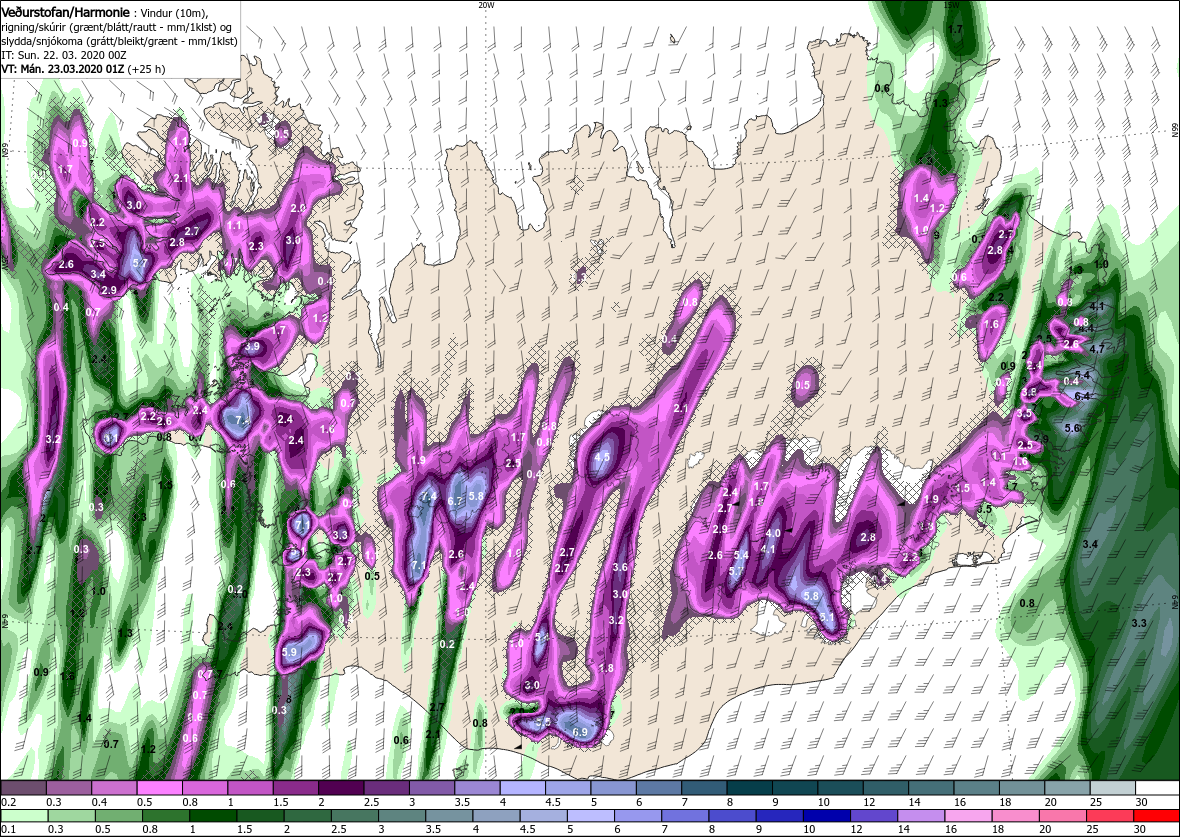The width and height of the screenshot is (1180, 837).
Task: Click the light grey 25 swatch in the snow scale
Action: [x=1112, y=787]
